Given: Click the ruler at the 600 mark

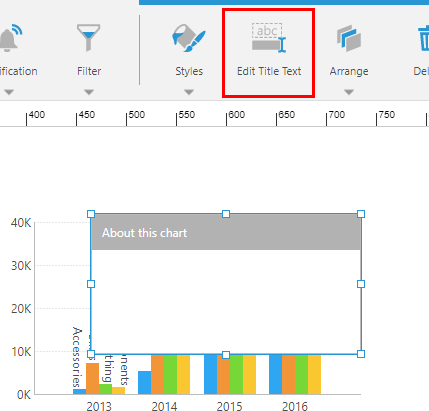Looking at the screenshot, I should click(227, 117).
